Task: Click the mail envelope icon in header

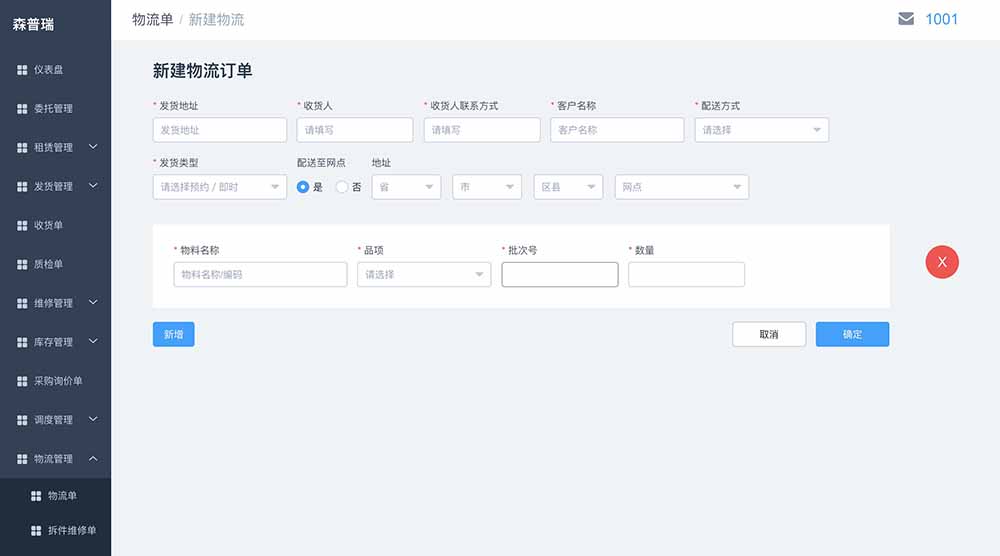Action: [x=906, y=19]
